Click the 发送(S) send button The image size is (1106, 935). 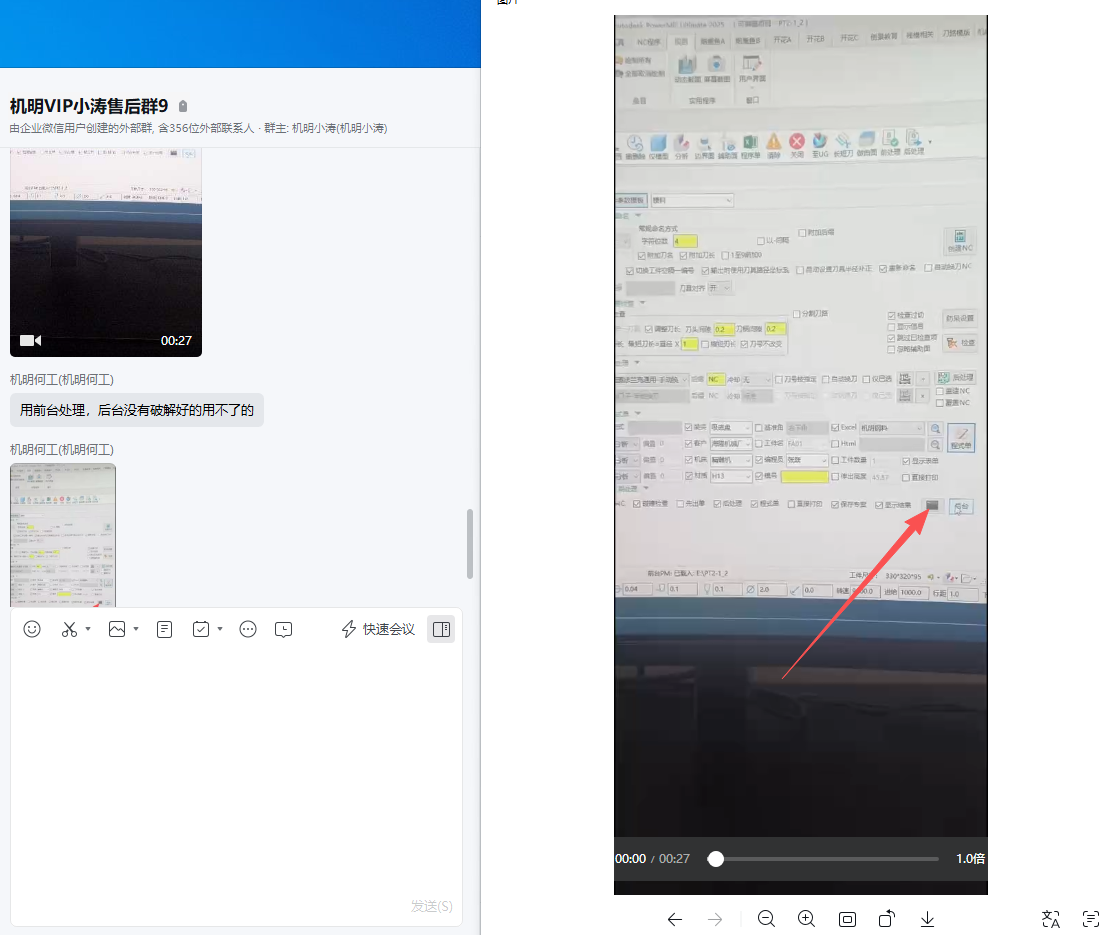432,906
